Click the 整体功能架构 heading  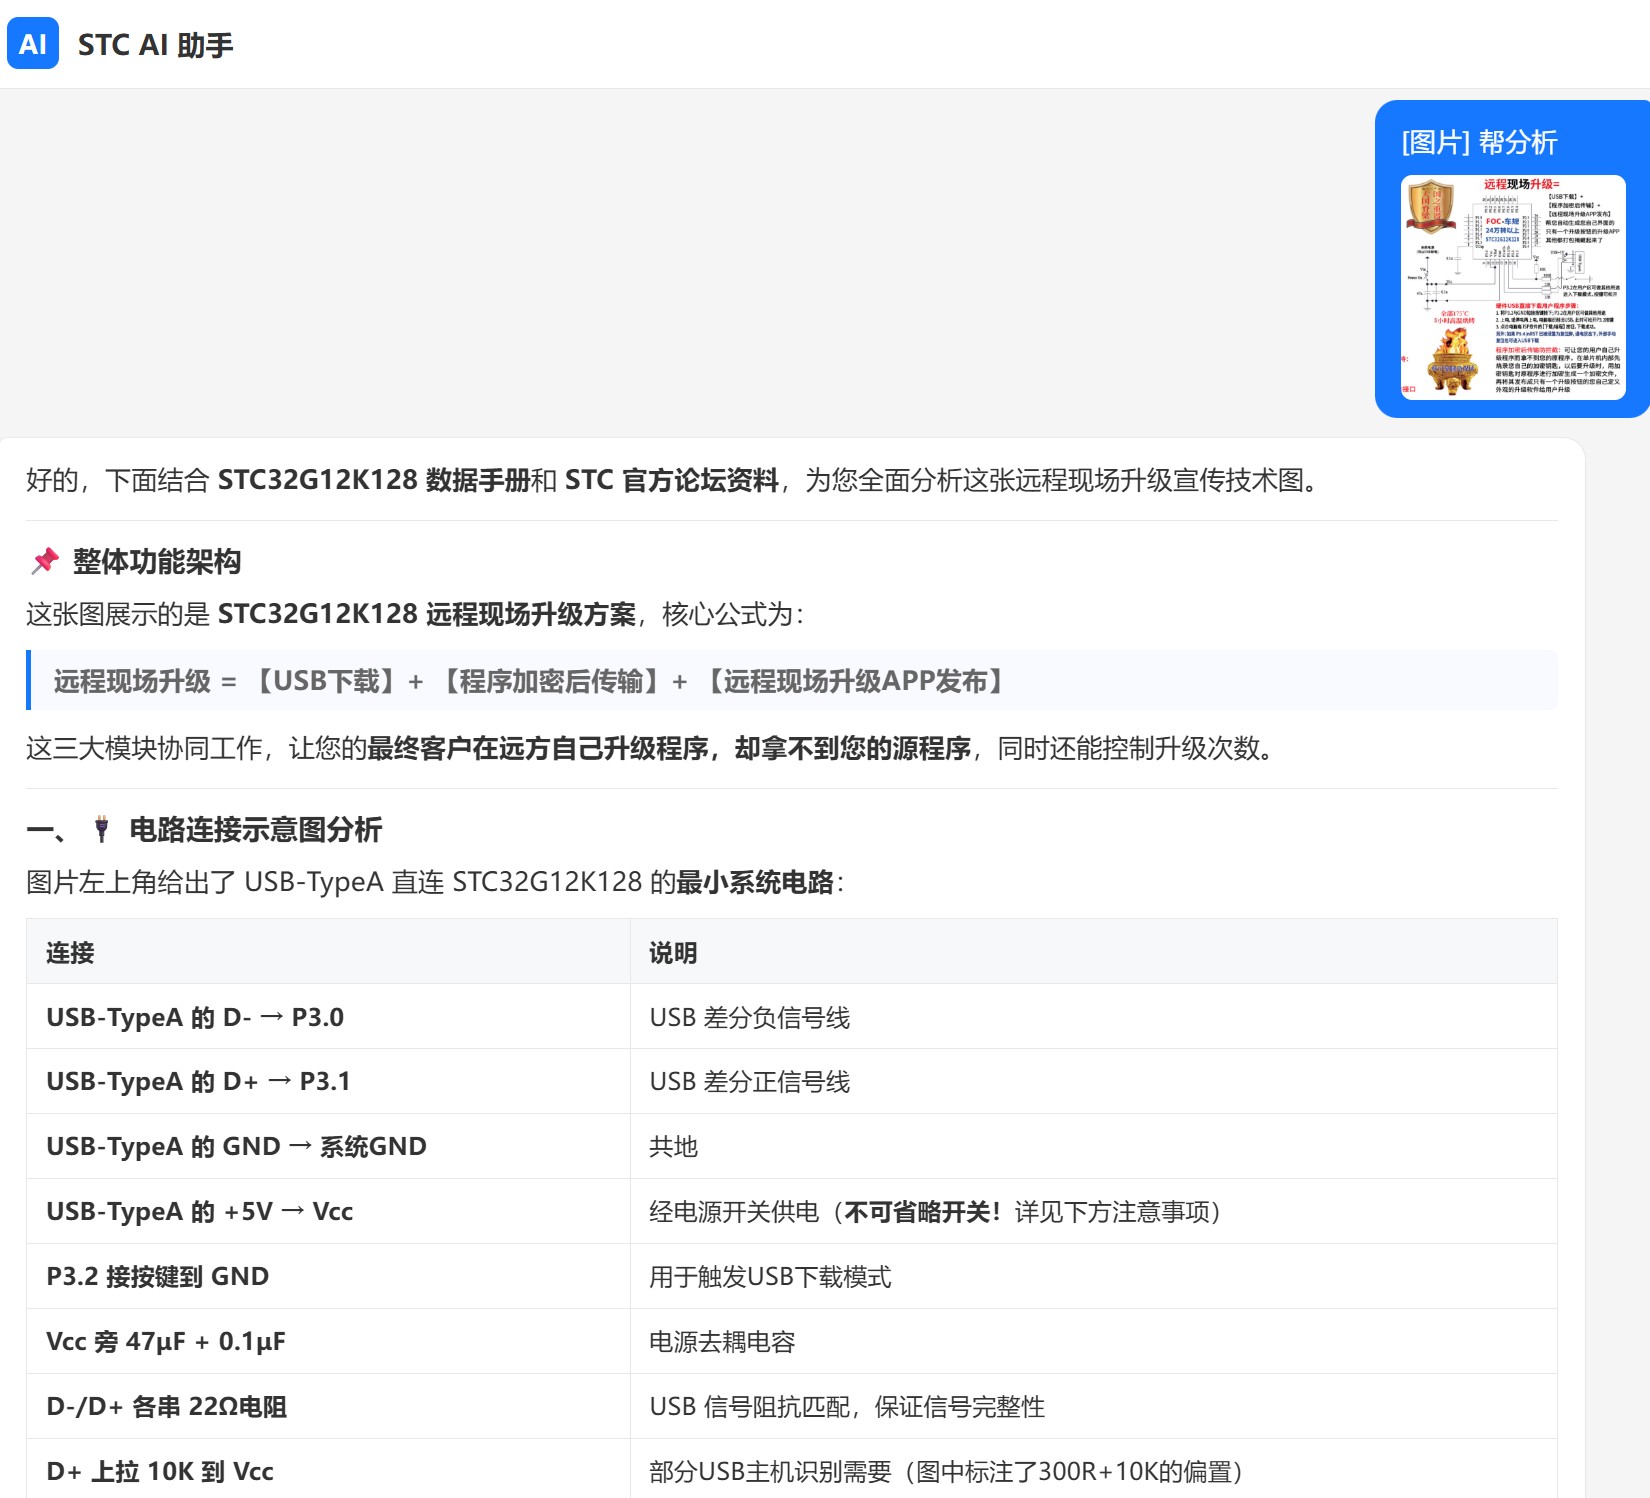pos(157,561)
